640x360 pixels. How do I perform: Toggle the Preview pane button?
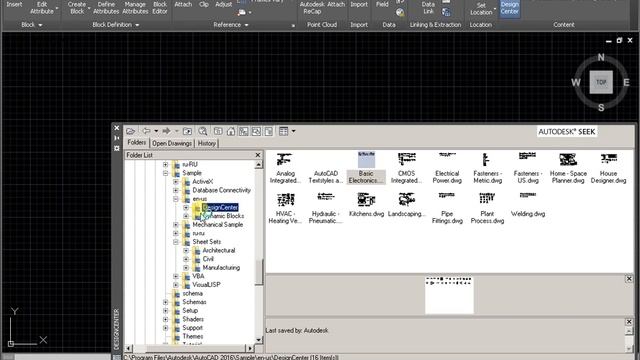click(x=256, y=131)
